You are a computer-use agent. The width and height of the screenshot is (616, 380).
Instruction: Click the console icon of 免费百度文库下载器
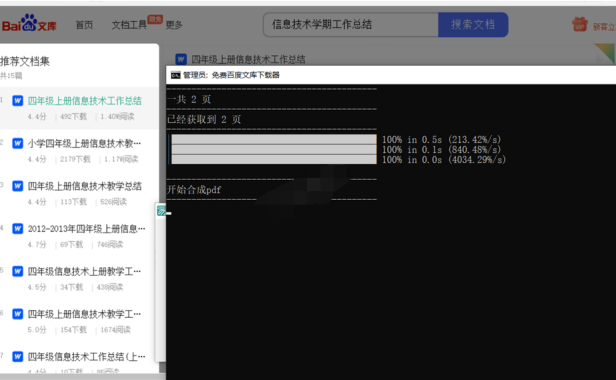coord(175,75)
